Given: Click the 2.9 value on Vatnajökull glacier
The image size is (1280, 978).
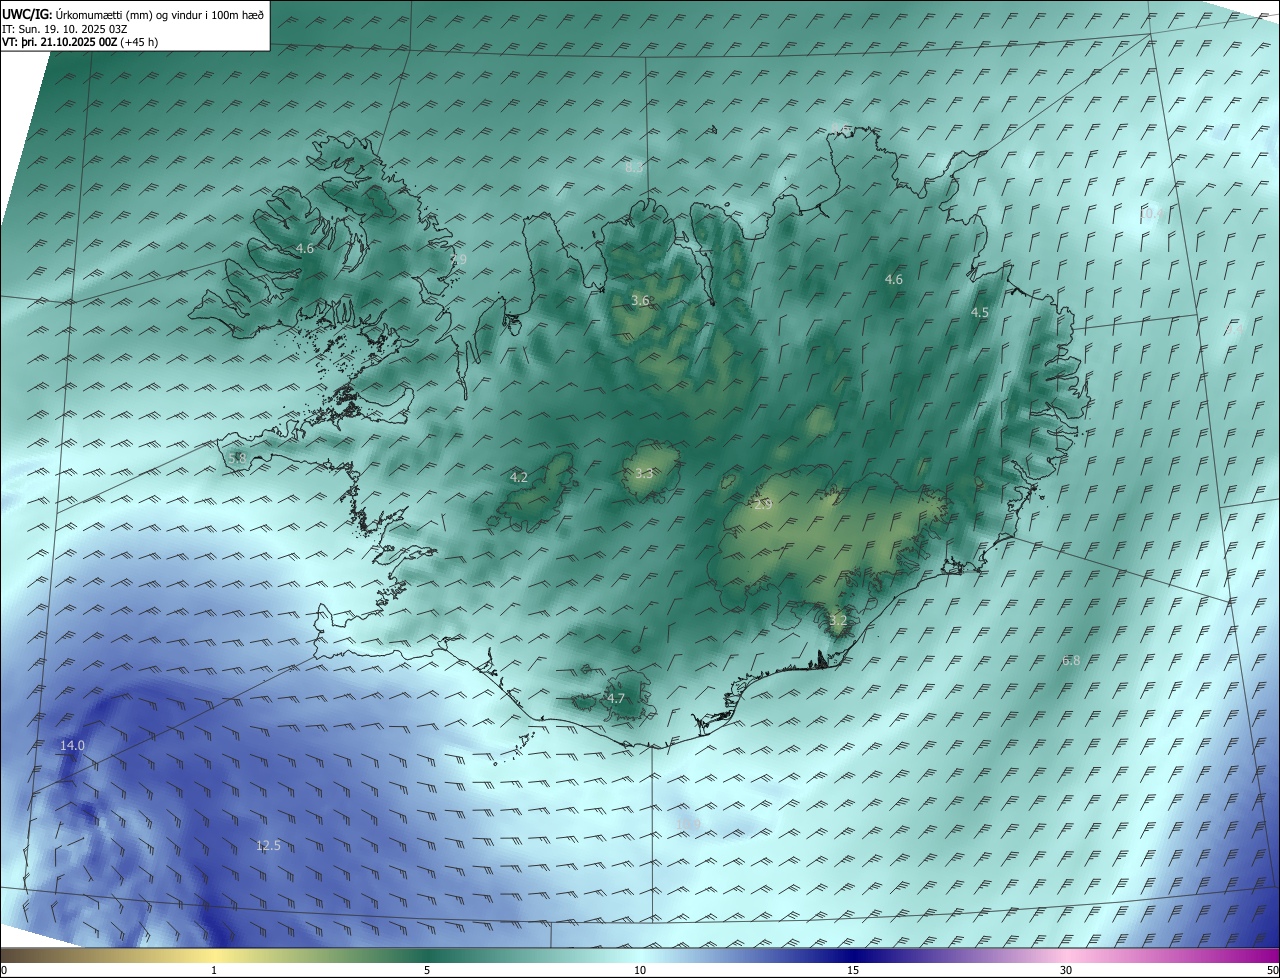Looking at the screenshot, I should pos(763,505).
